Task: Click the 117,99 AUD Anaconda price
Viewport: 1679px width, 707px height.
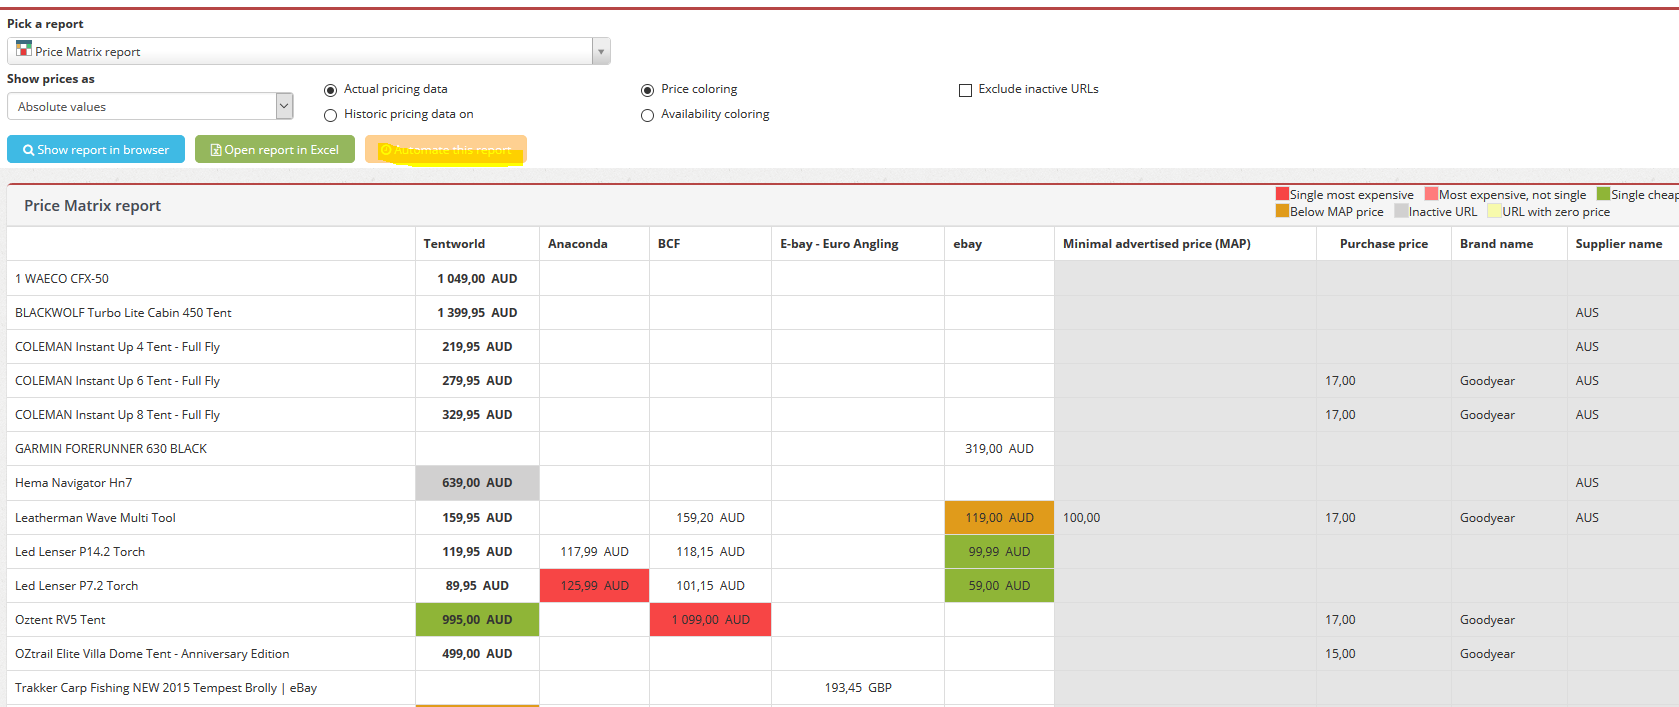Action: coord(594,552)
